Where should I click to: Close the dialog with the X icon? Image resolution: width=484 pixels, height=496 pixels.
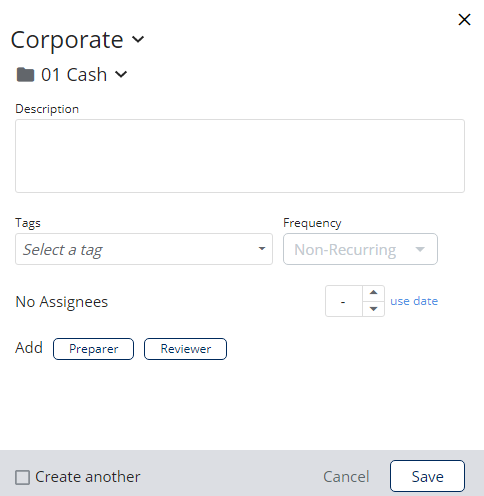pyautogui.click(x=464, y=19)
